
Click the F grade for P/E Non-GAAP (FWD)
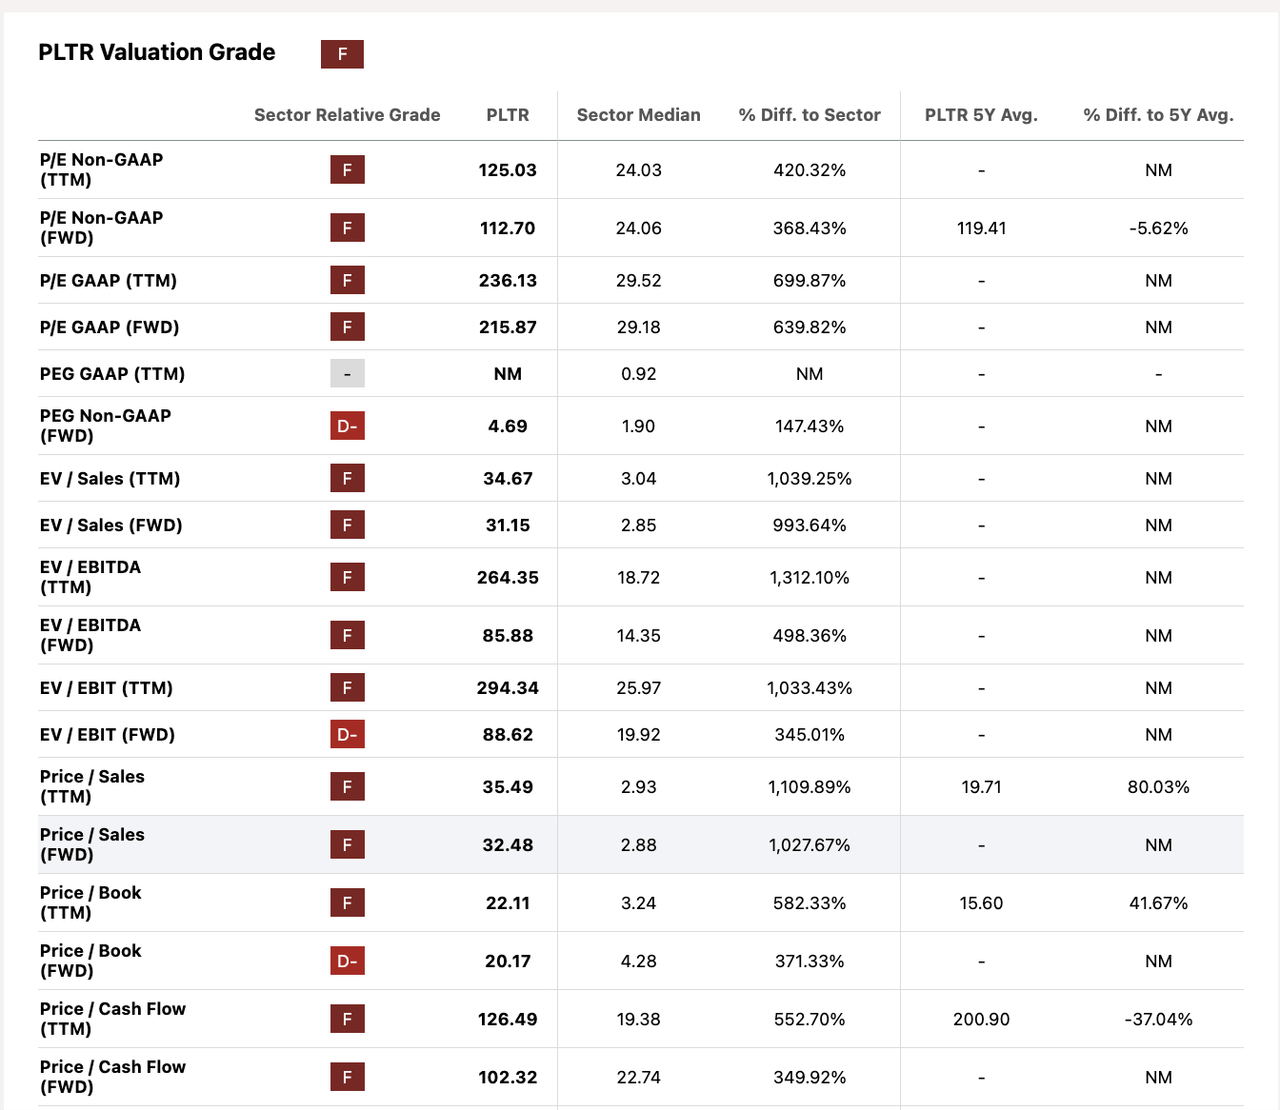pyautogui.click(x=347, y=228)
